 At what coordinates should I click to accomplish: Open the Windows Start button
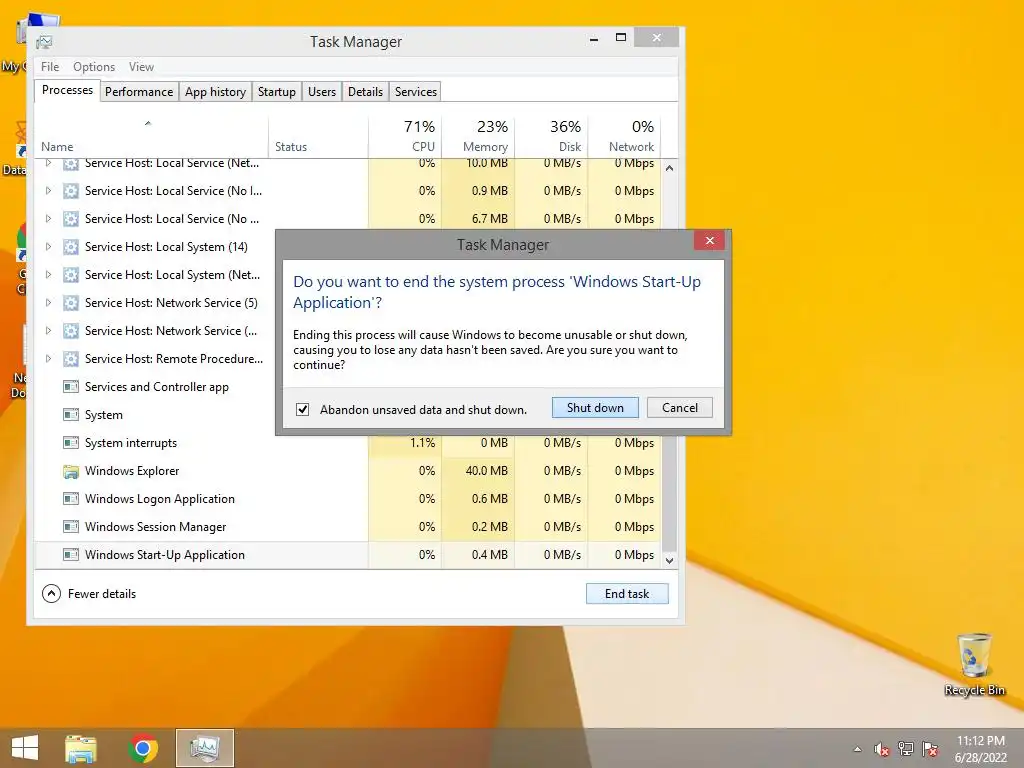tap(25, 748)
